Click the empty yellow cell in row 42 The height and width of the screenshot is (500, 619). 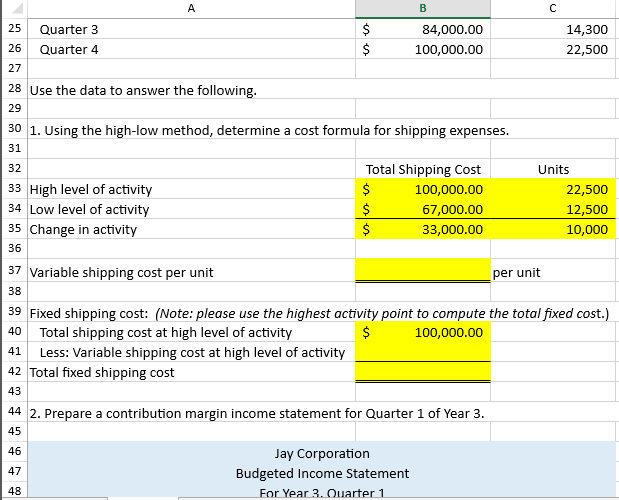click(x=423, y=372)
